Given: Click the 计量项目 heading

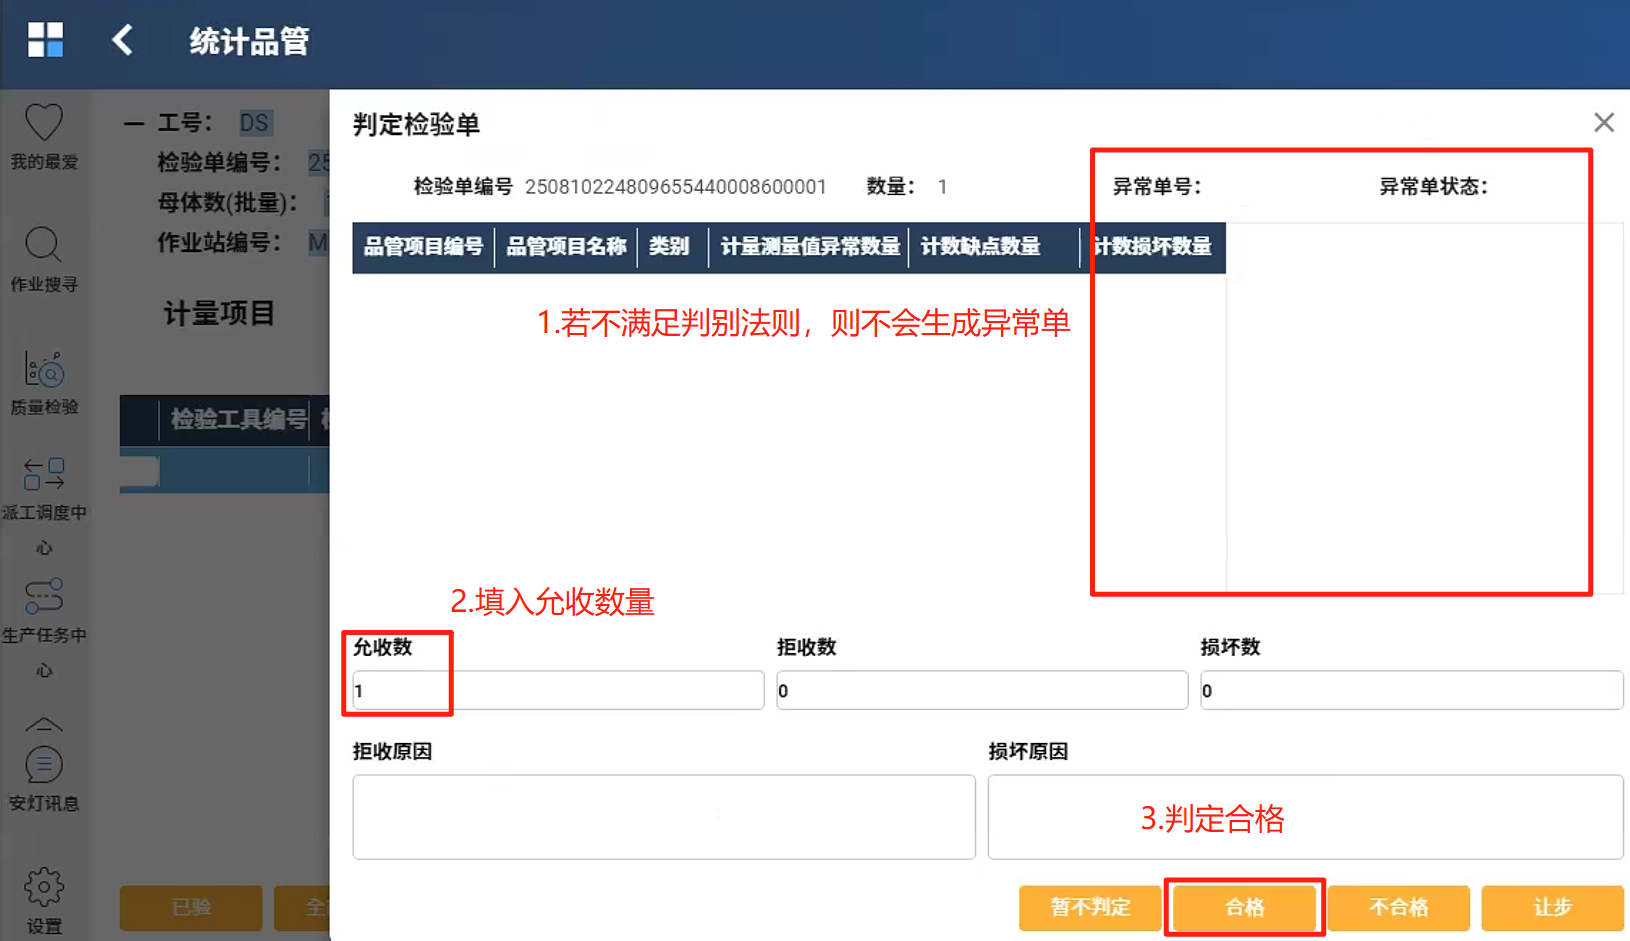Looking at the screenshot, I should tap(219, 314).
